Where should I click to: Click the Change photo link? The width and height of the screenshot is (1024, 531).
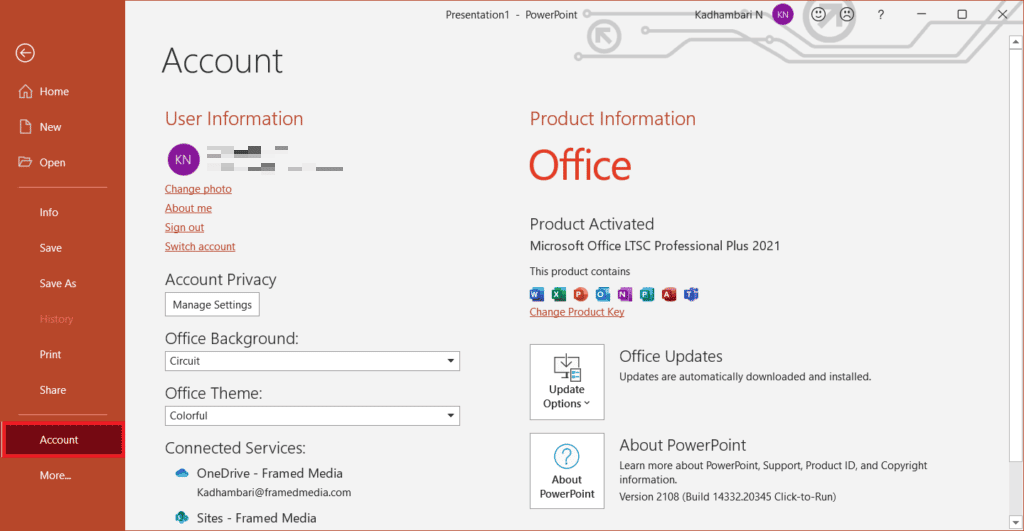198,189
